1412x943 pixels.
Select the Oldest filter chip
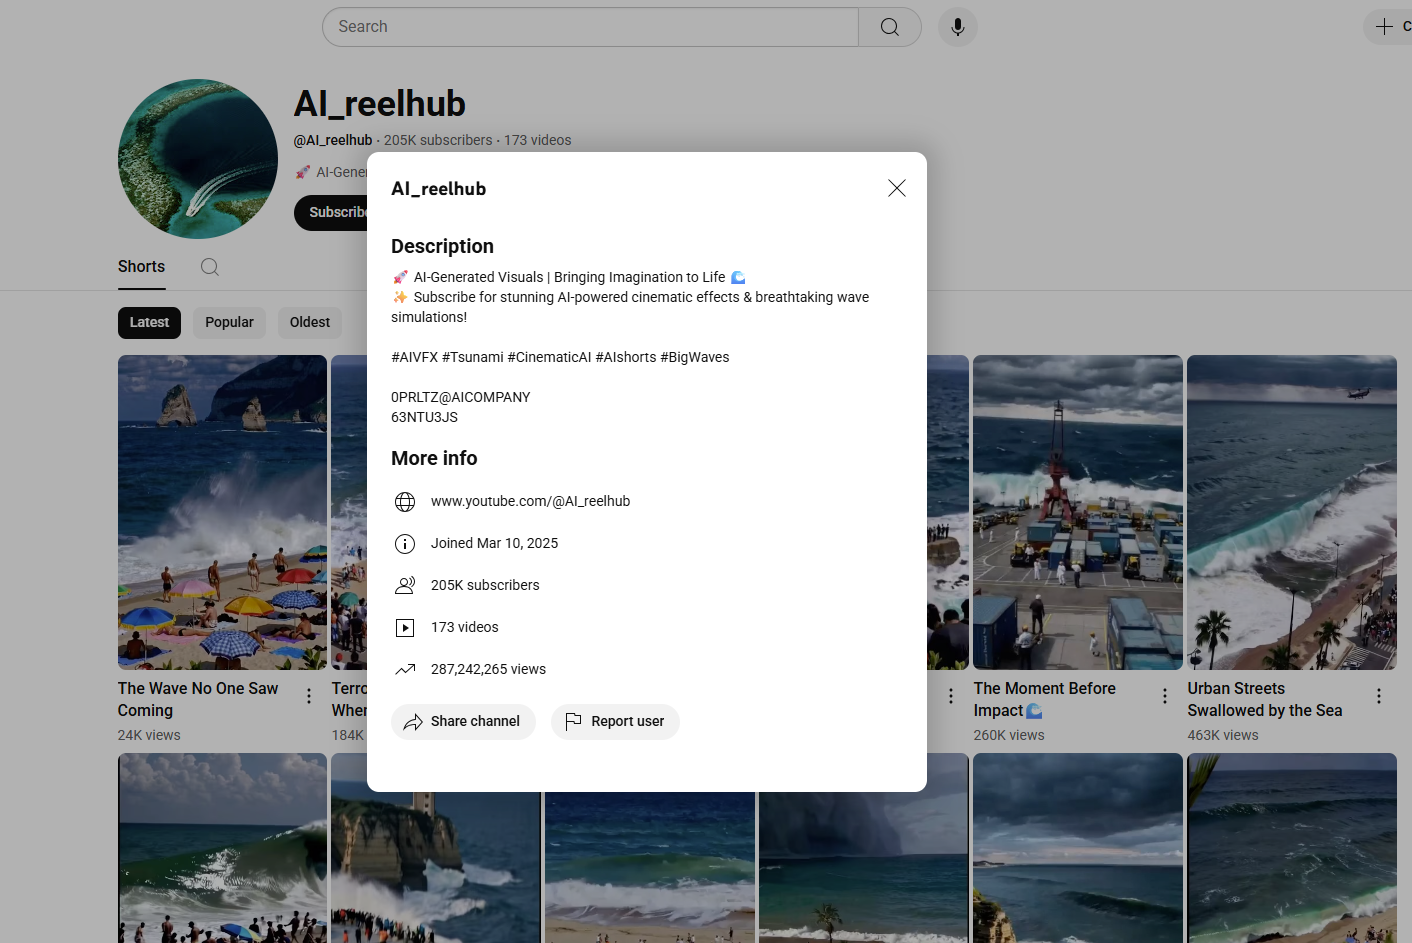coord(309,322)
